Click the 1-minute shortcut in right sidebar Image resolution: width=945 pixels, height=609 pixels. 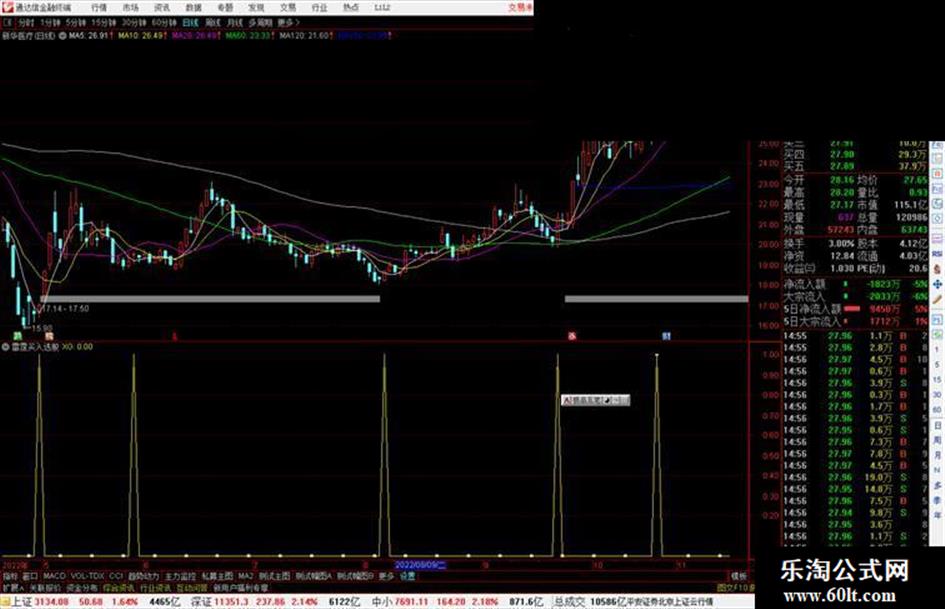[937, 349]
